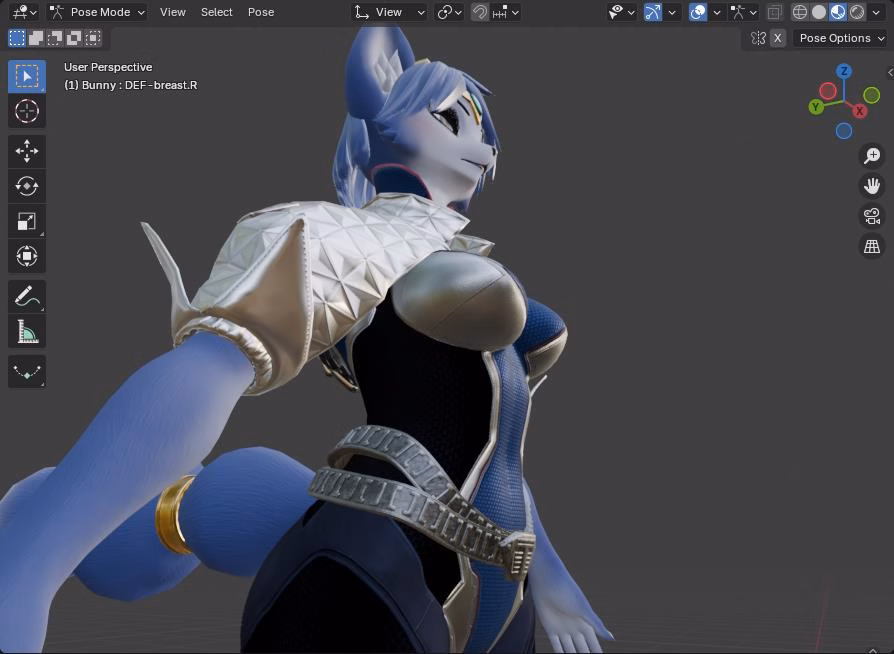Open transform orientation View dropdown

(x=389, y=12)
